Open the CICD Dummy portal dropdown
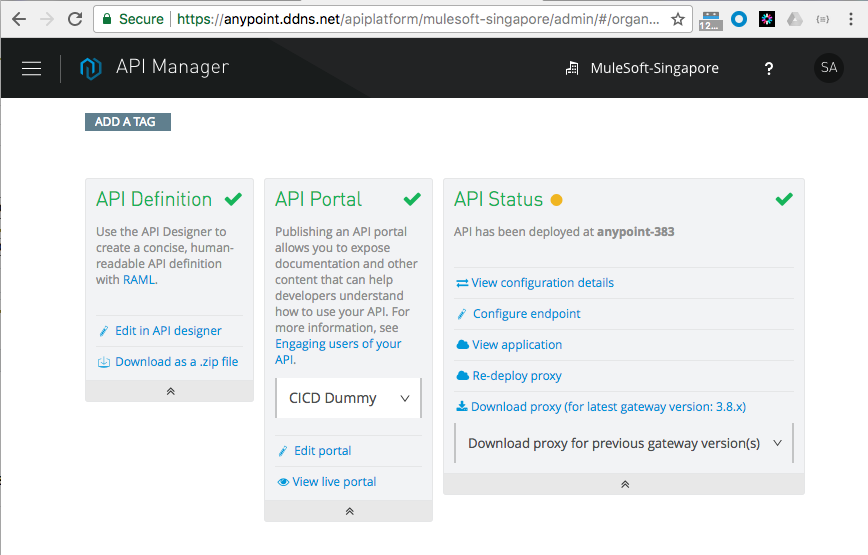This screenshot has width=868, height=555. coord(348,398)
